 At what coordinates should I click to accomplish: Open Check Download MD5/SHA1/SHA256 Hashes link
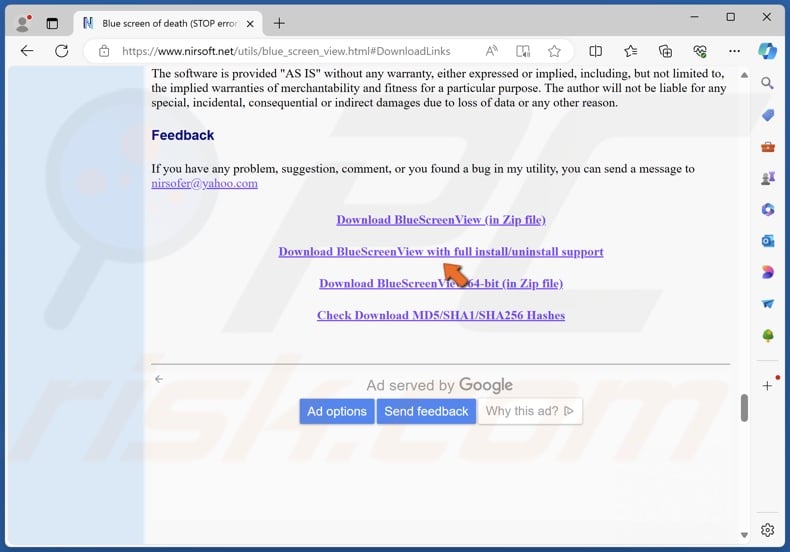(x=441, y=315)
